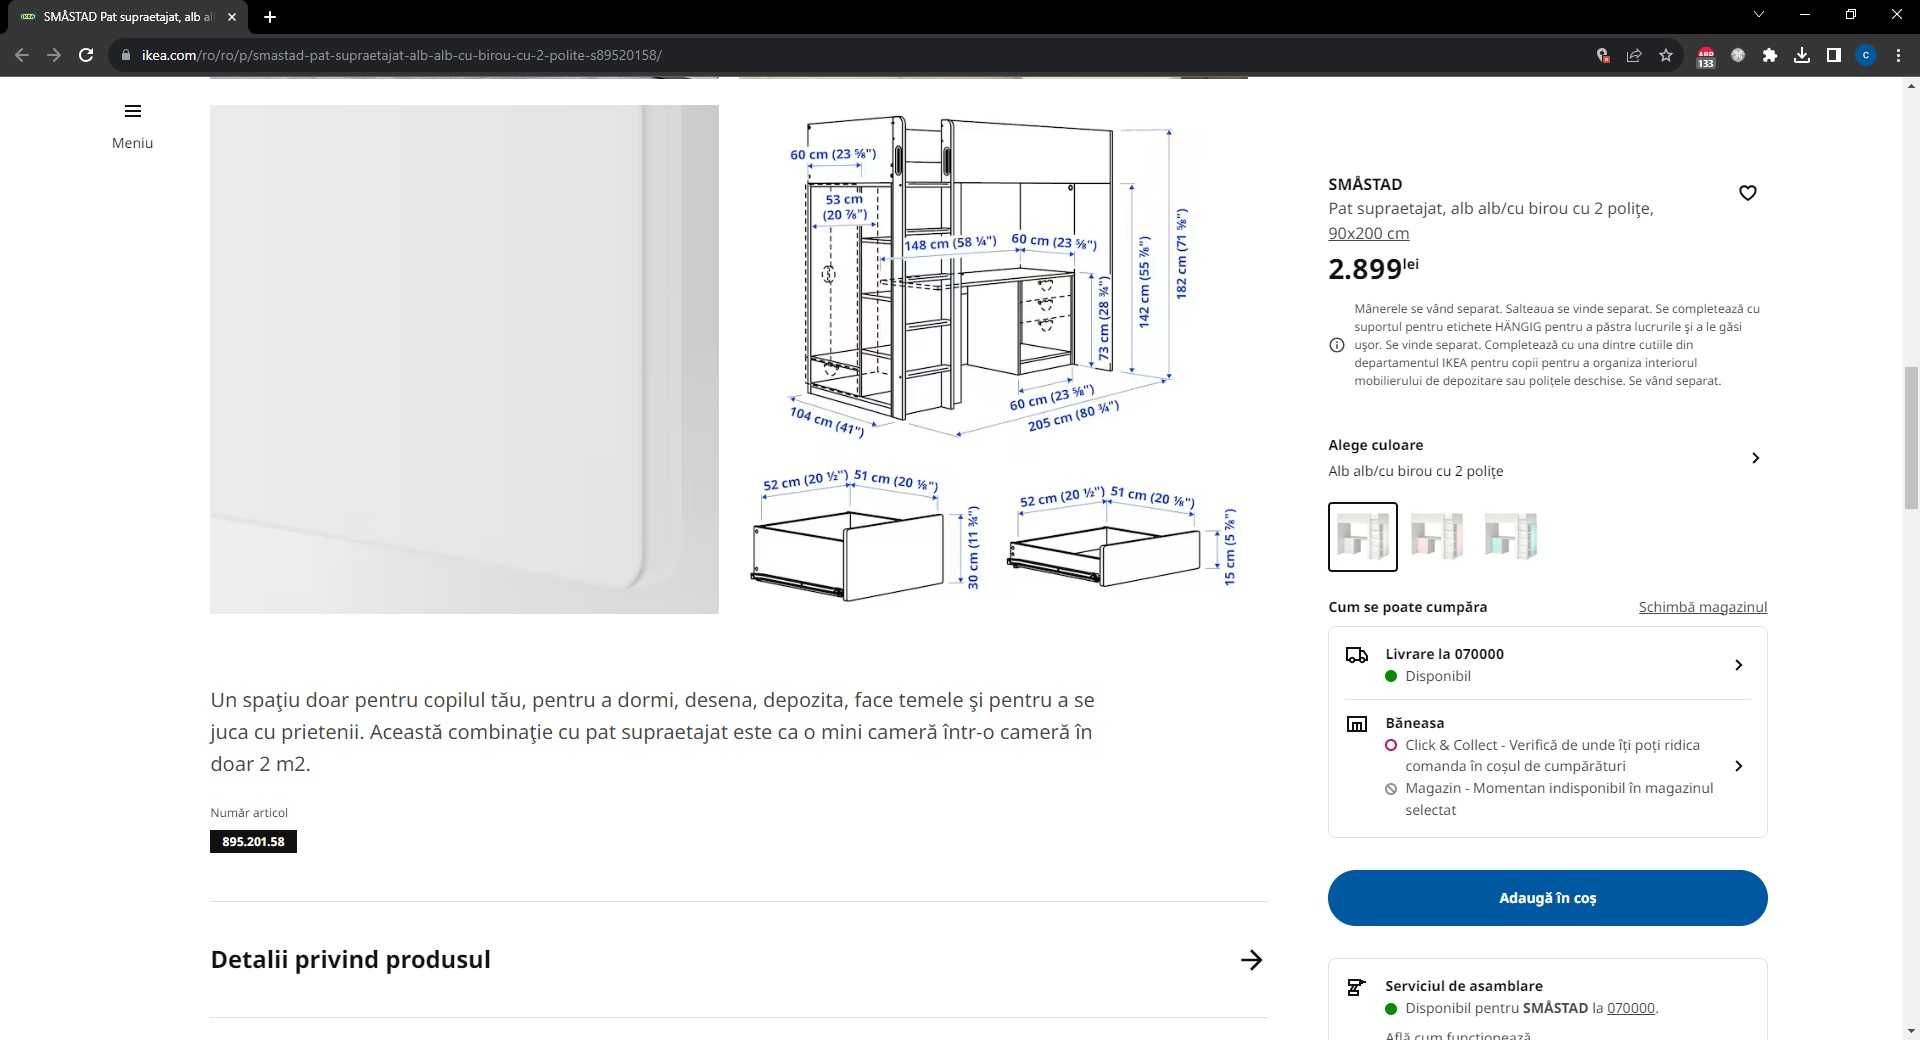Screen dimensions: 1920x1040
Task: Open browser downloads icon
Action: tap(1802, 55)
